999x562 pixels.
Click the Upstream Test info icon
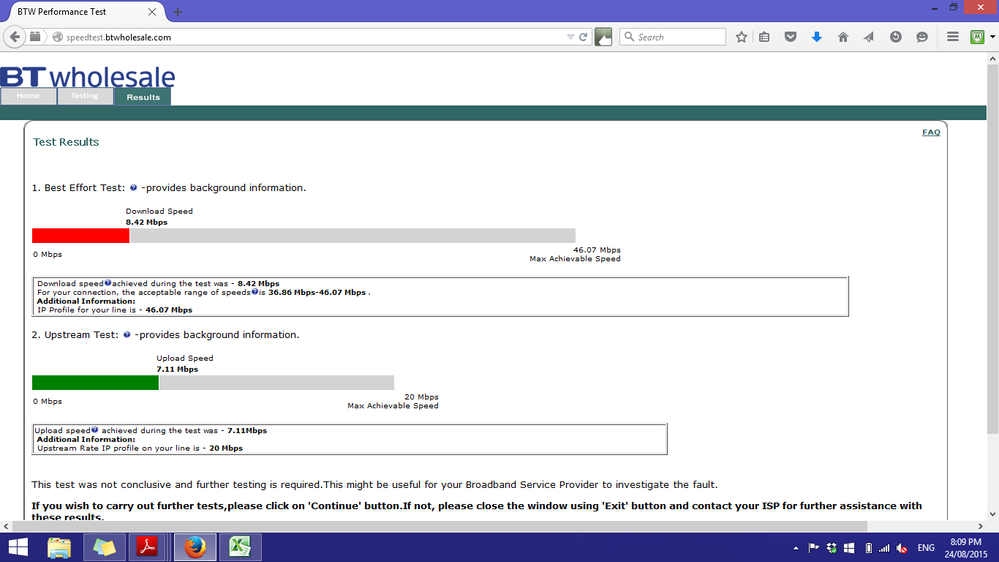[x=127, y=335]
